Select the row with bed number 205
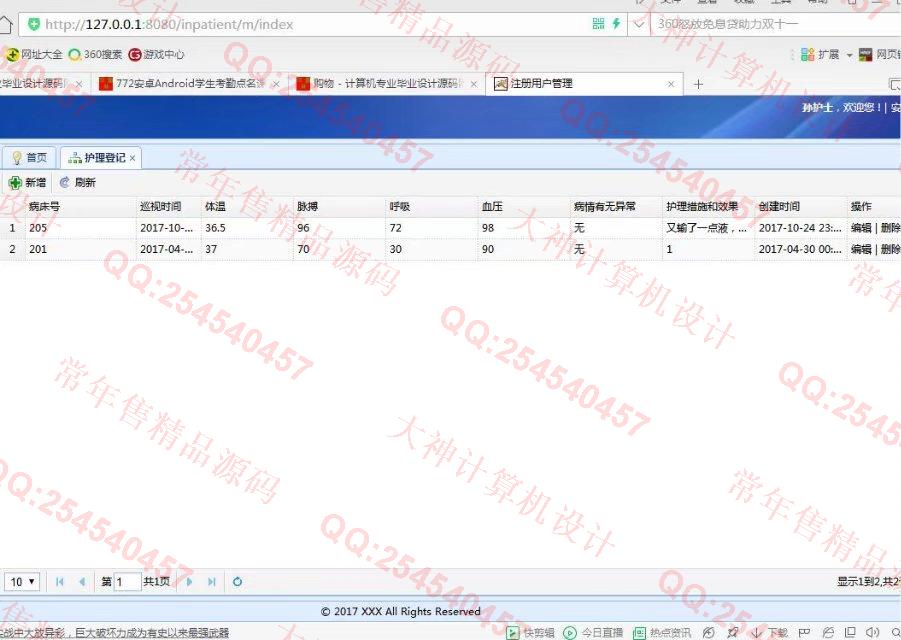This screenshot has width=901, height=640. pyautogui.click(x=450, y=228)
